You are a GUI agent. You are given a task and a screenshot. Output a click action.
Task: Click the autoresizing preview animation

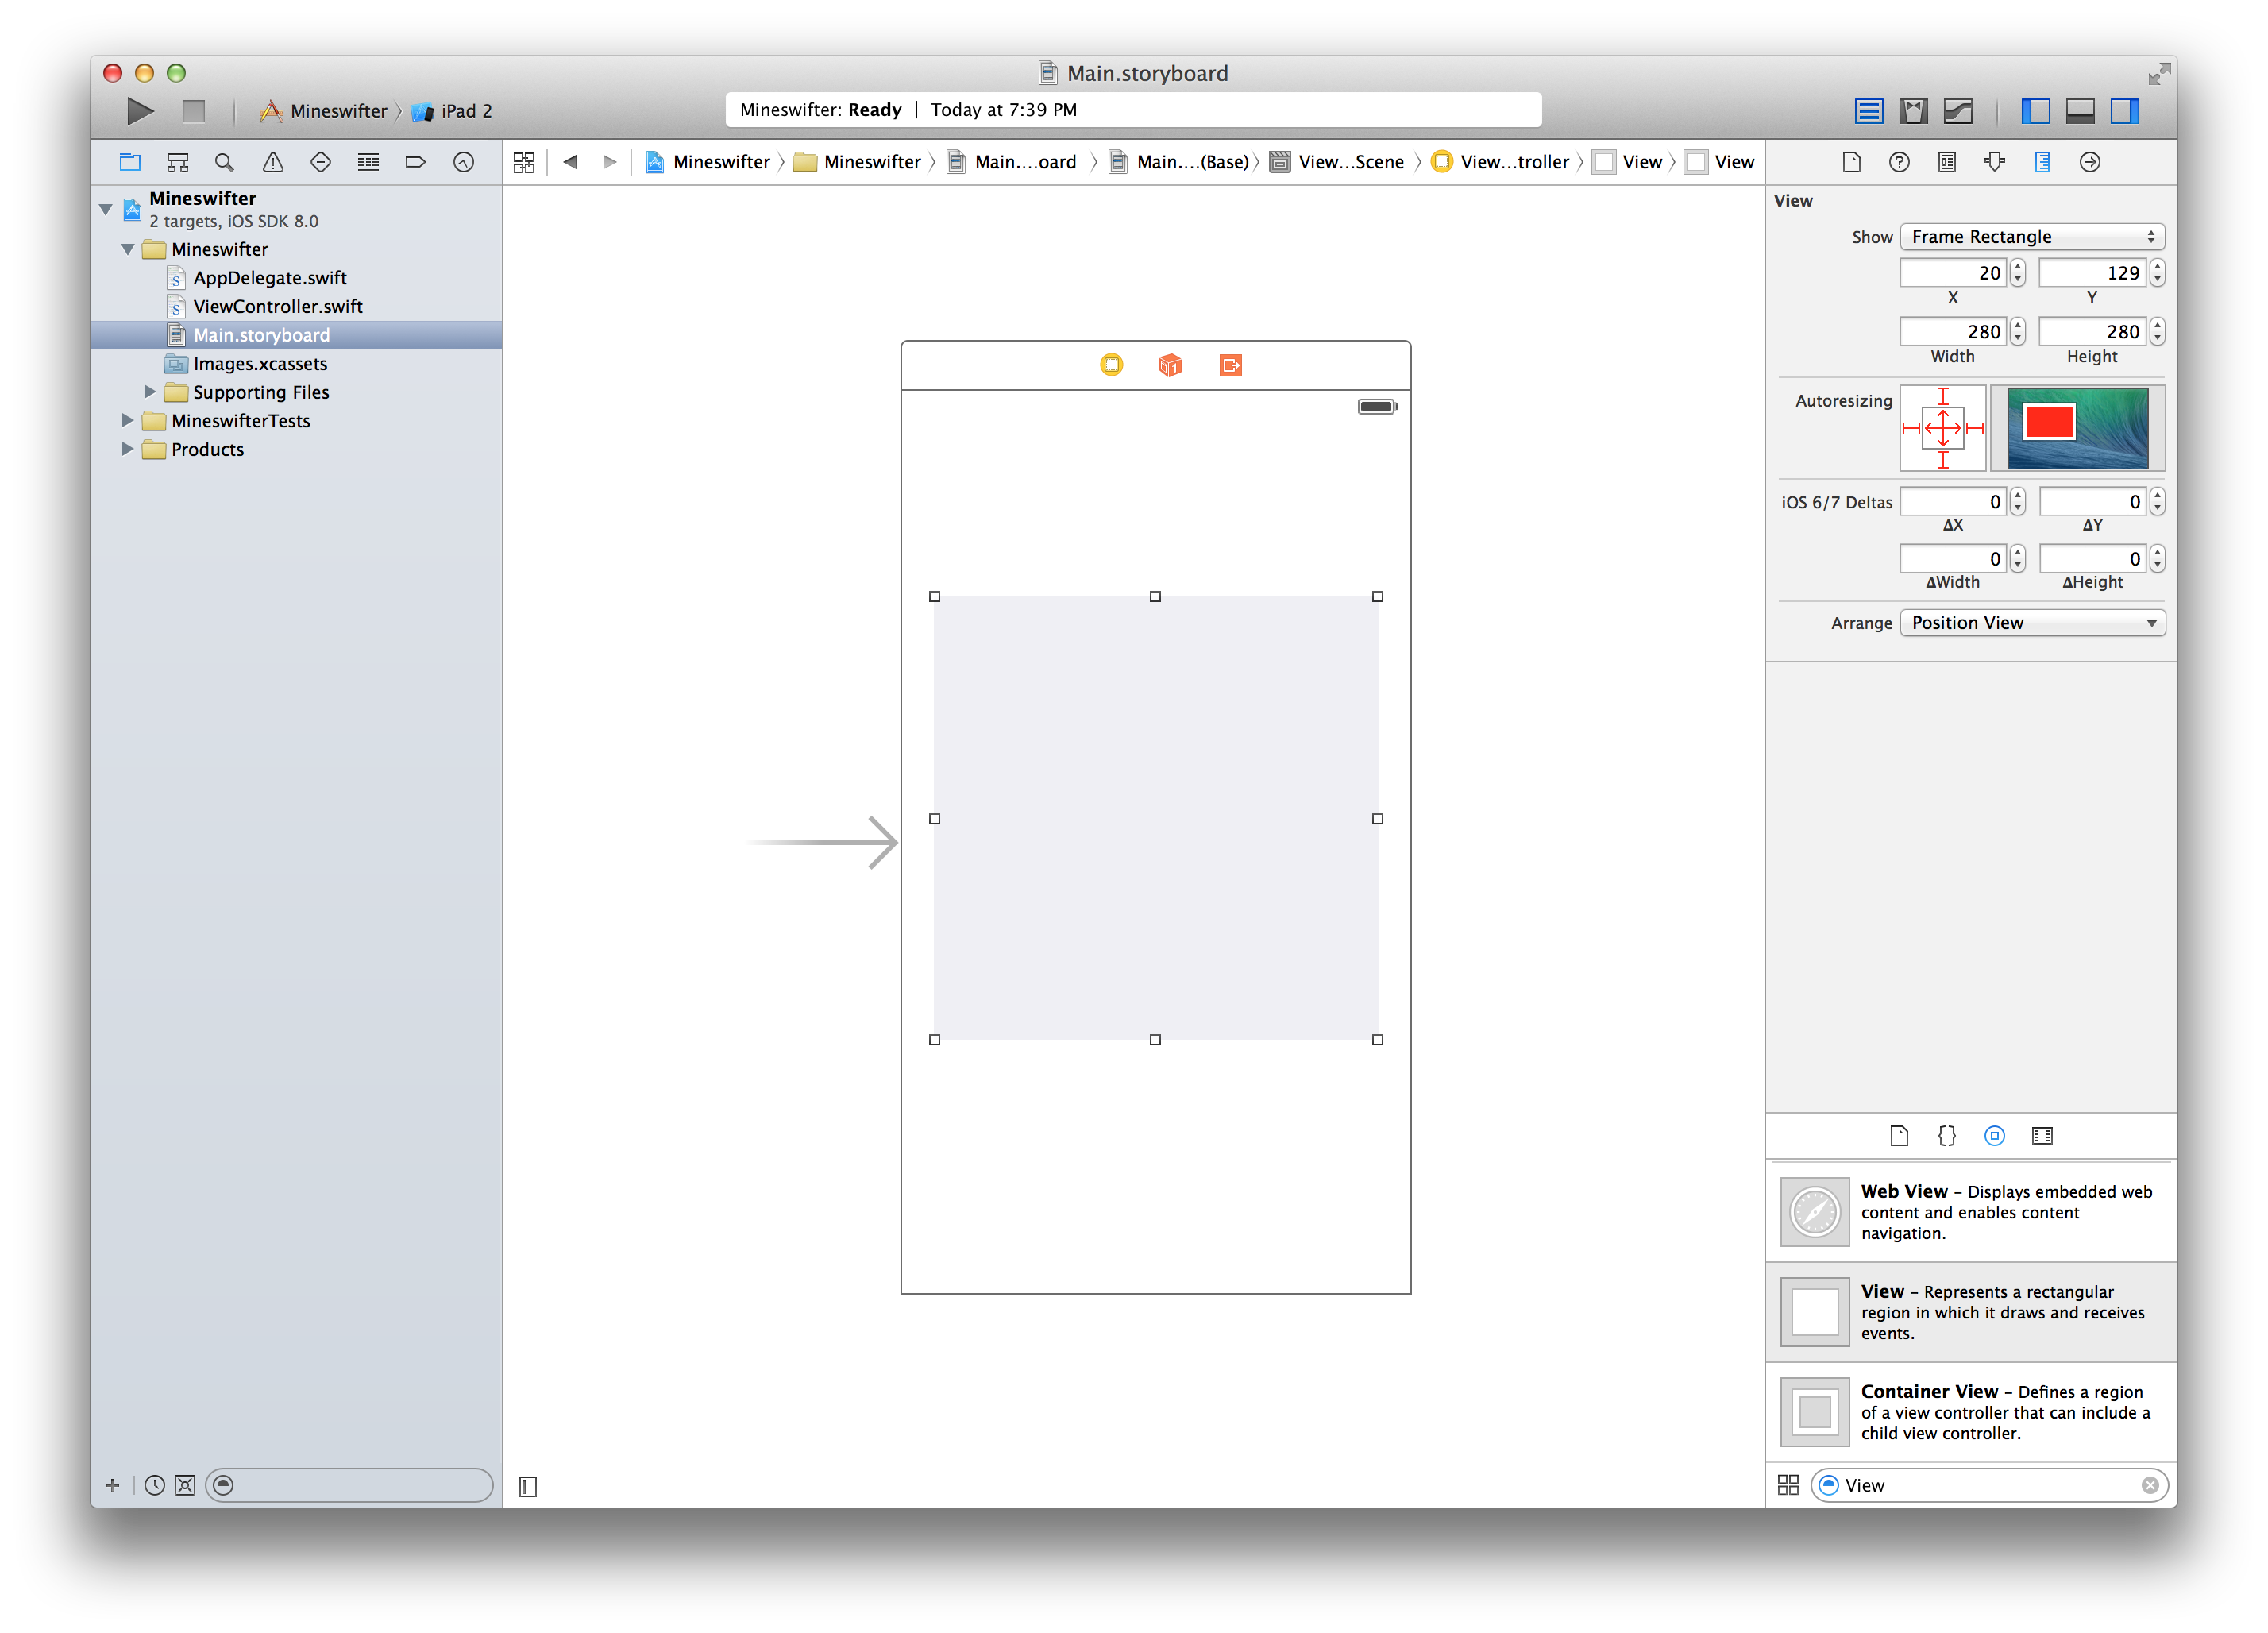2078,428
